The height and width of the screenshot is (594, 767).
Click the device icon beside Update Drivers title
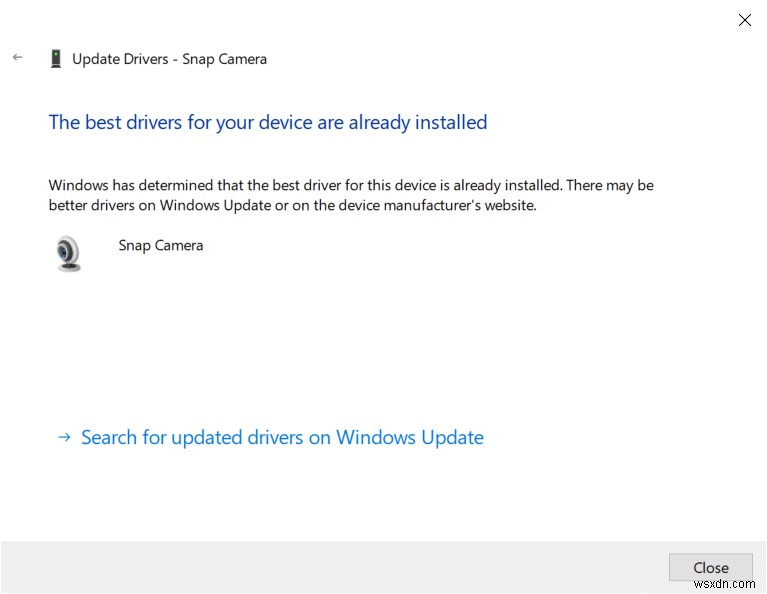pyautogui.click(x=56, y=59)
